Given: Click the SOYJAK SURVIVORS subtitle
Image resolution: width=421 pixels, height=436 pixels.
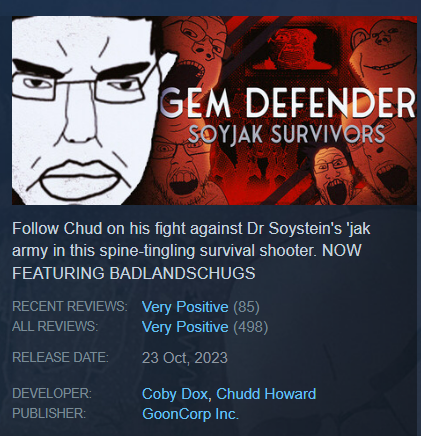Looking at the screenshot, I should tap(286, 134).
